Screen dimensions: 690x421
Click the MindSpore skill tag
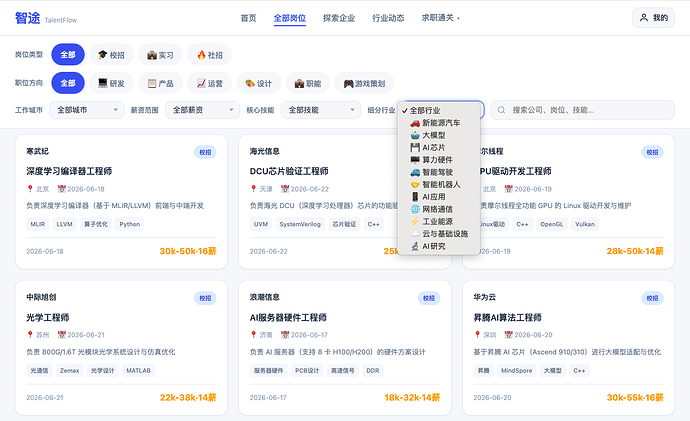pyautogui.click(x=517, y=370)
